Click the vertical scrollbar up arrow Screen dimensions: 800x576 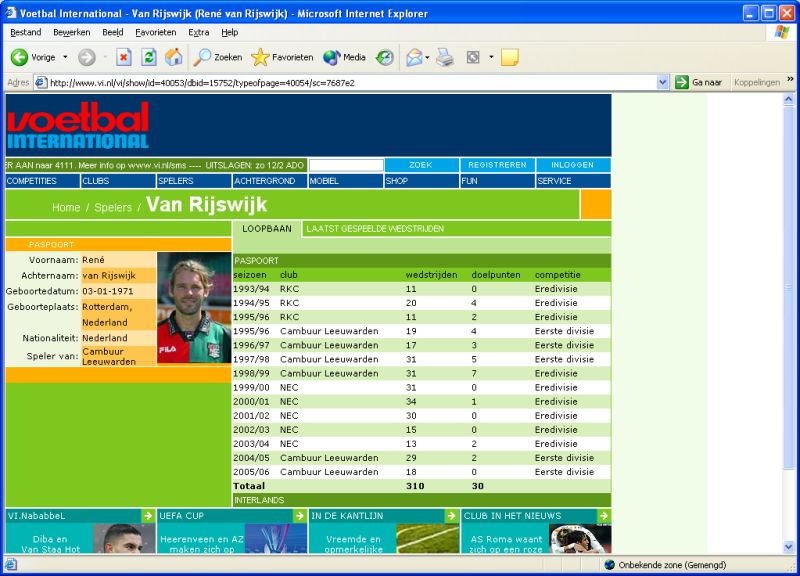point(789,99)
